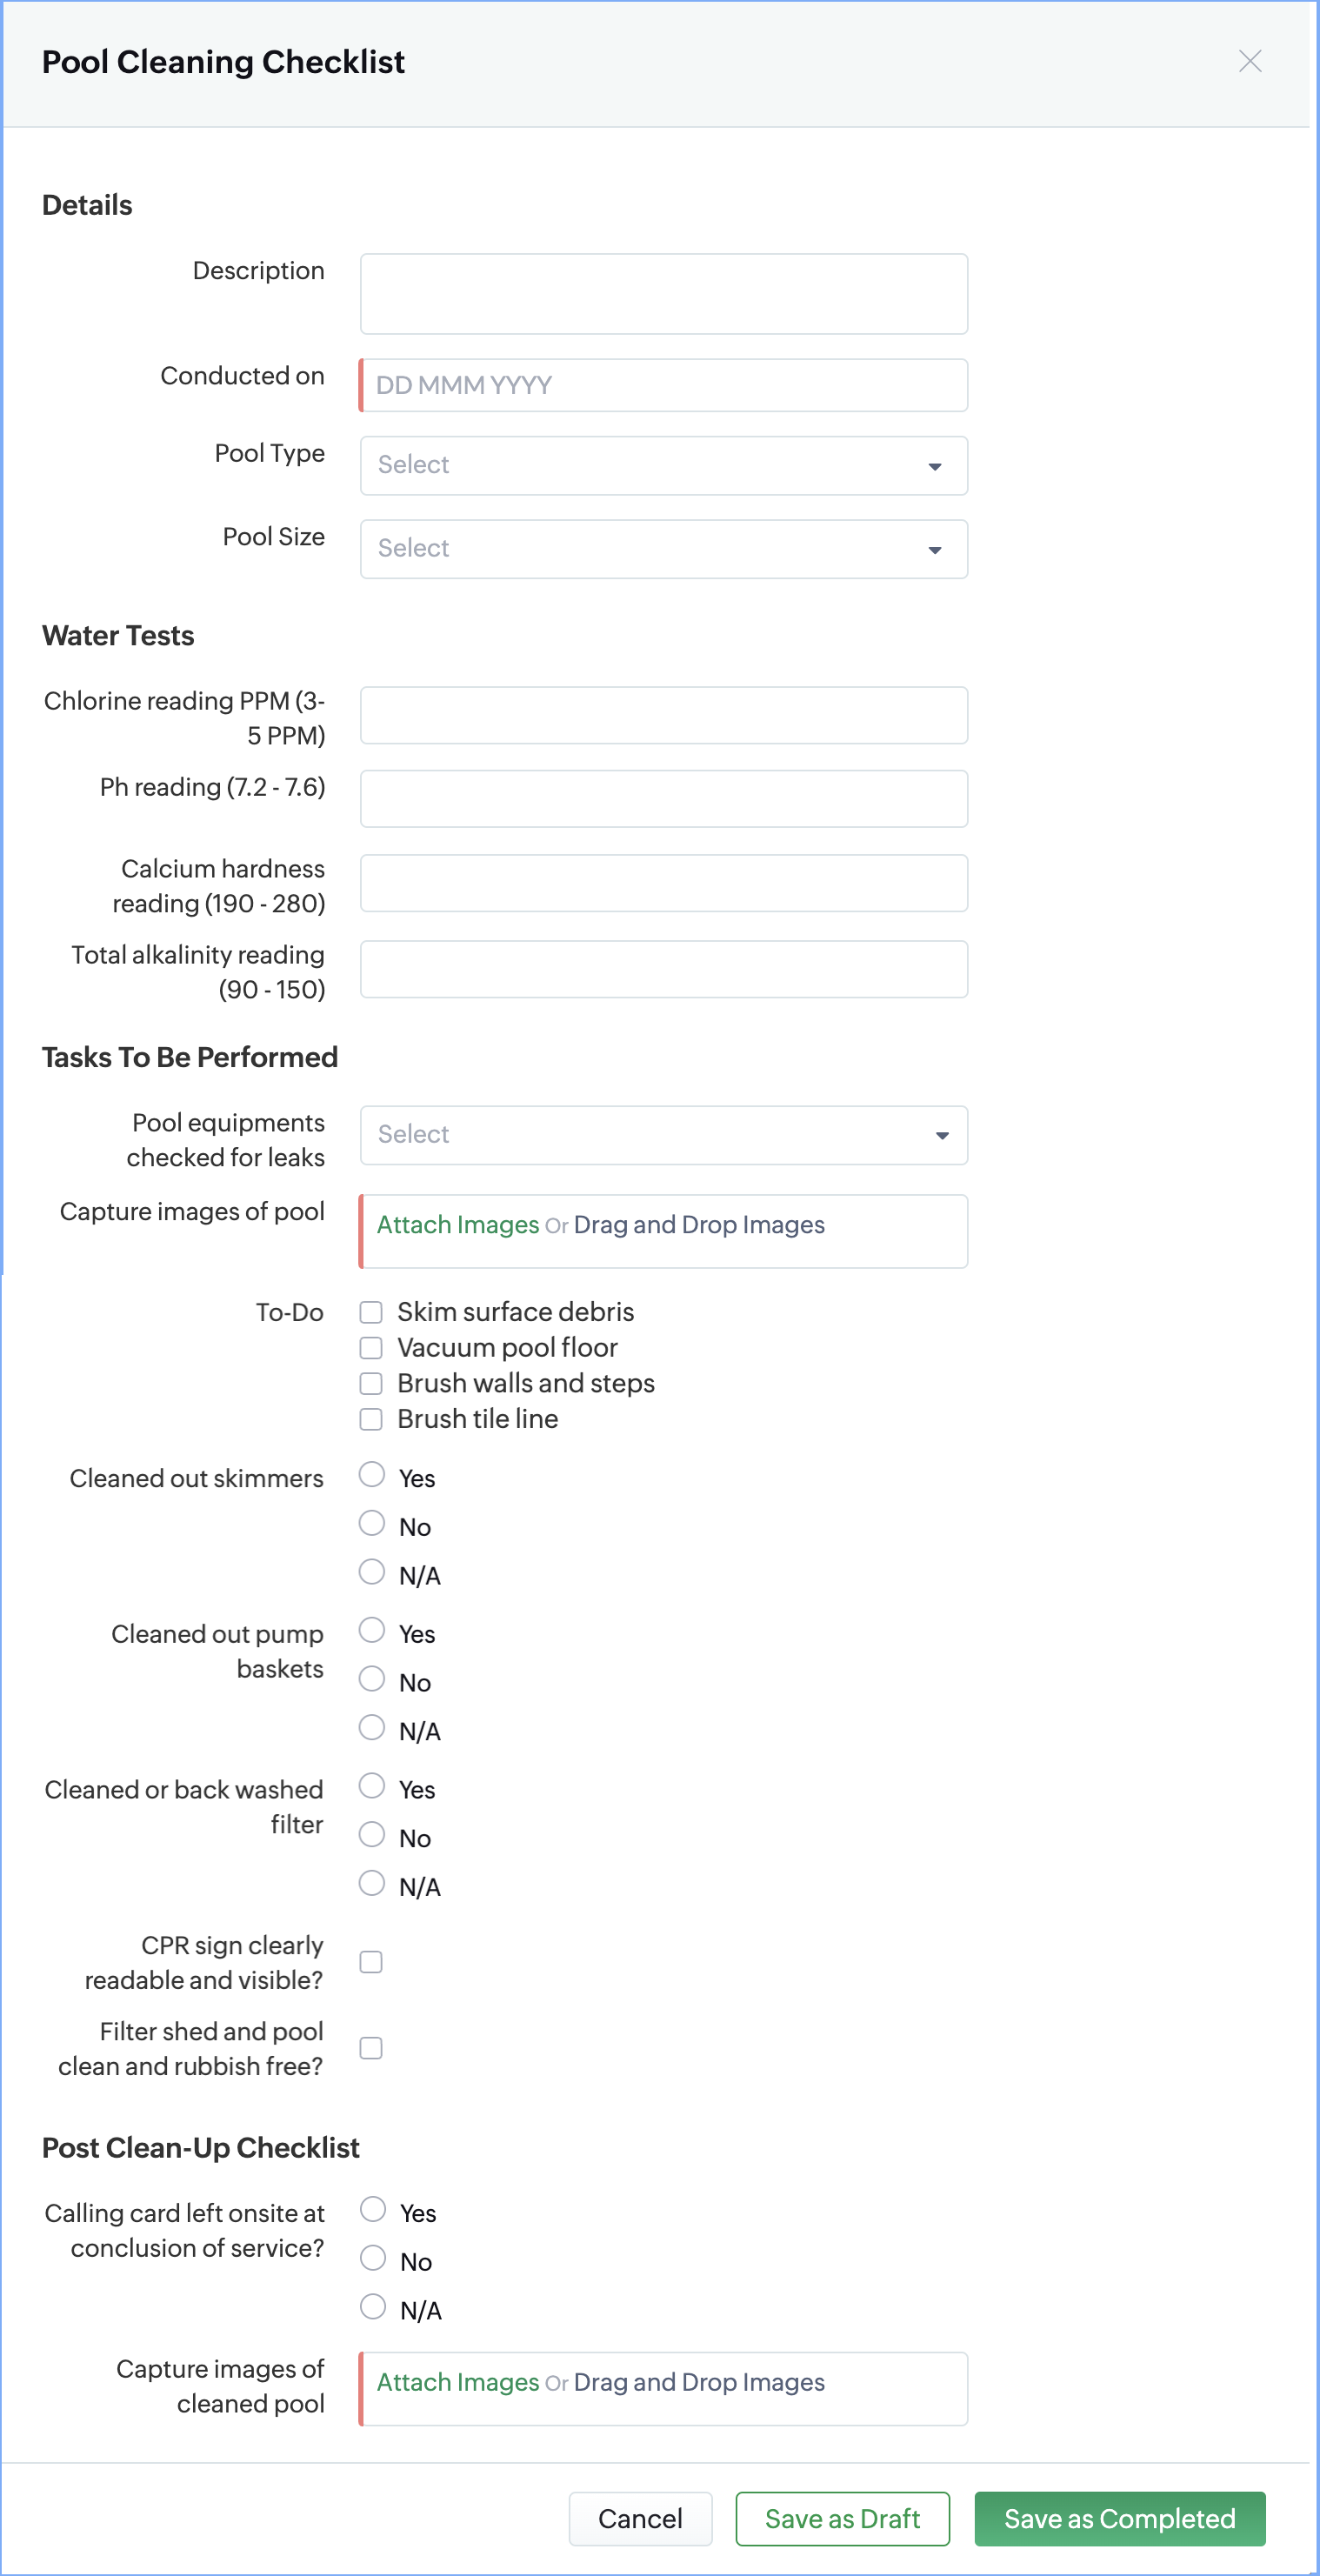Tick the Vacuum pool floor checkbox

371,1348
